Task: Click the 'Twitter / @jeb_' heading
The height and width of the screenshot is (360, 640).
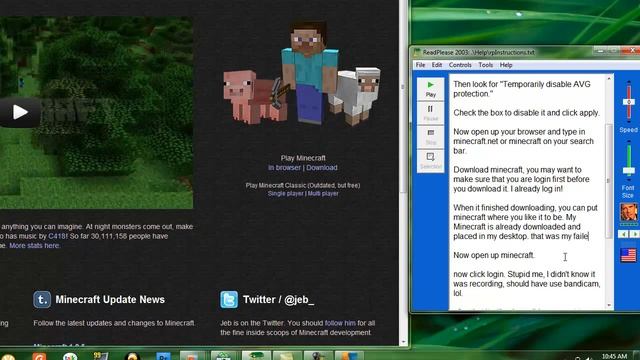Action: 278,300
